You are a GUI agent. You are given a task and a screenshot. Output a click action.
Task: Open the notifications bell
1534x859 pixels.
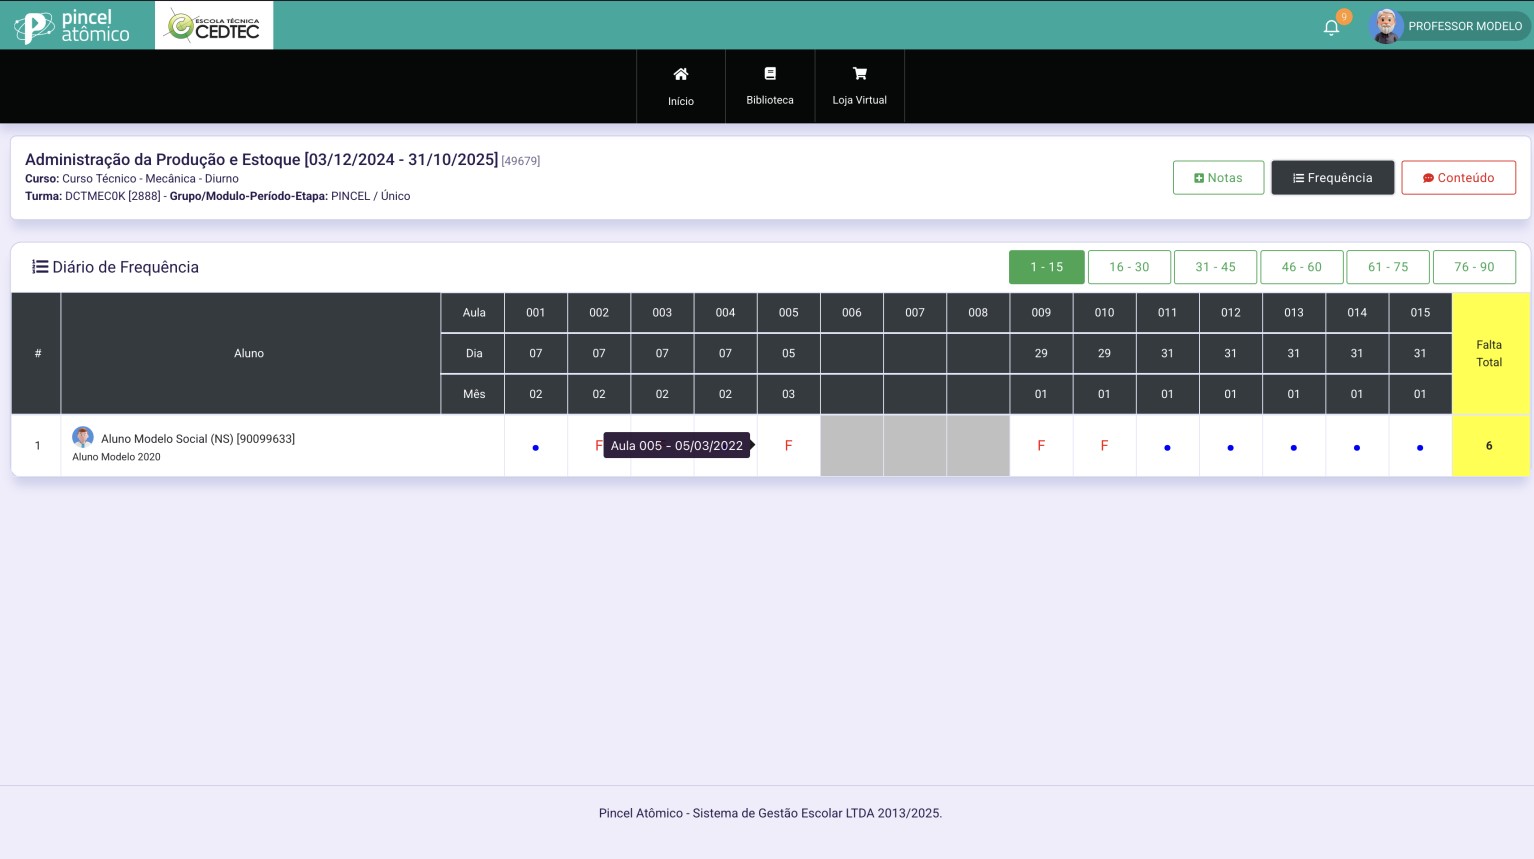[1331, 27]
